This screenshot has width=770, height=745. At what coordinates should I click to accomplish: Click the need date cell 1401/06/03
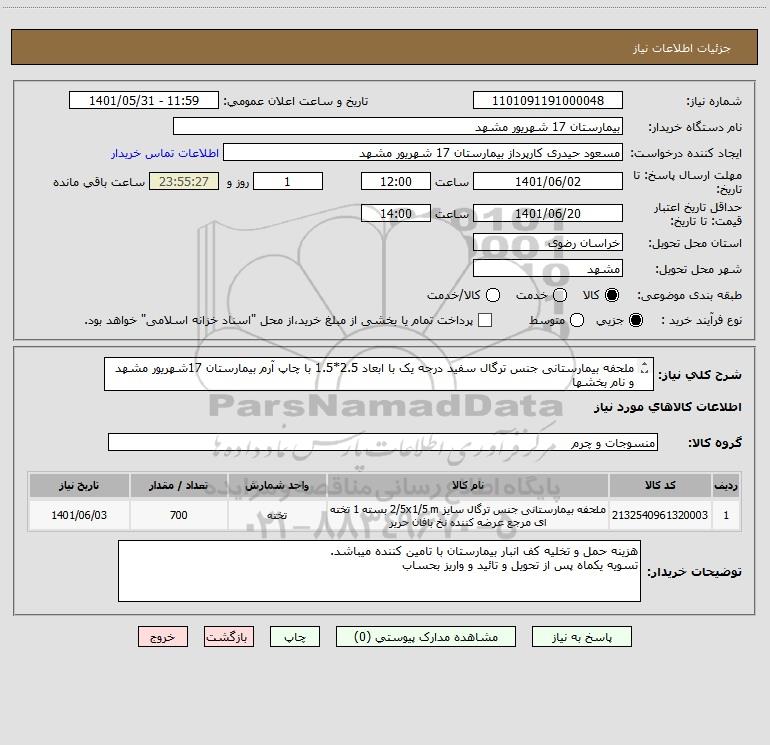point(79,515)
